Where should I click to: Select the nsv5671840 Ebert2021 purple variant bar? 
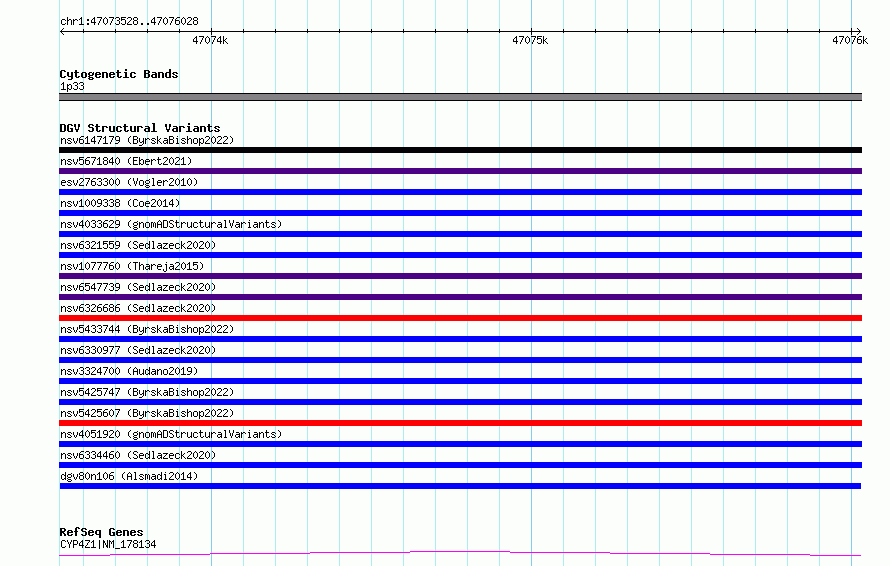pos(460,171)
